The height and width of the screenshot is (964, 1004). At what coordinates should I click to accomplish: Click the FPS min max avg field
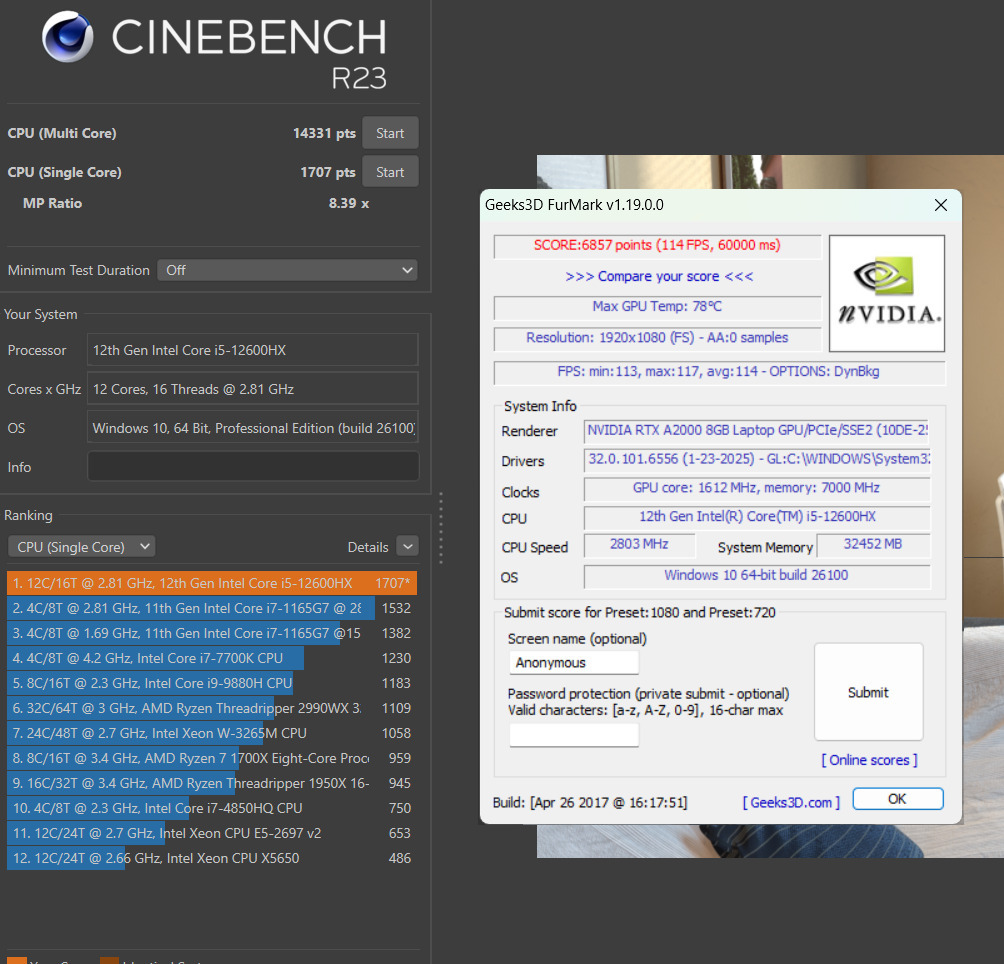719,373
